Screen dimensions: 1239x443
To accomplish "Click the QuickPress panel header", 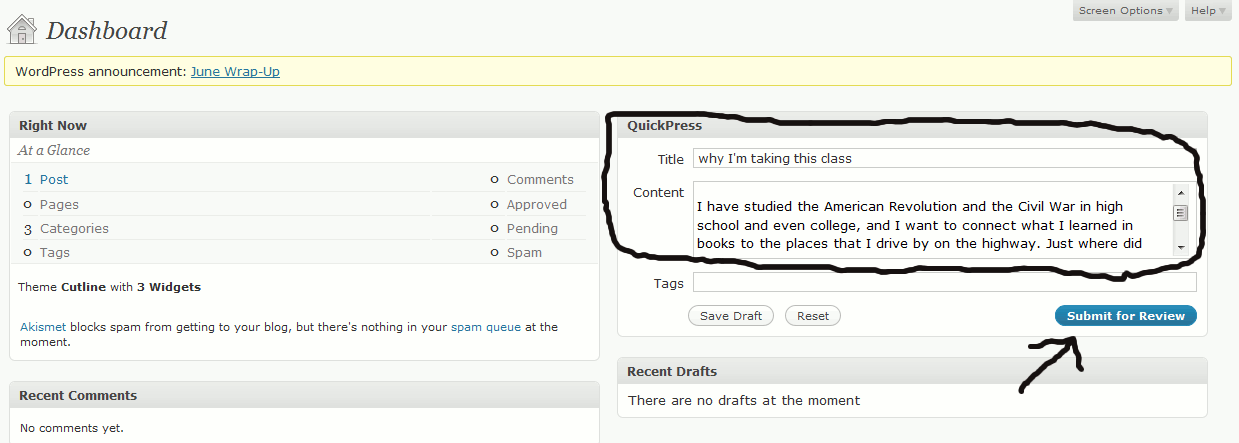I will click(912, 125).
